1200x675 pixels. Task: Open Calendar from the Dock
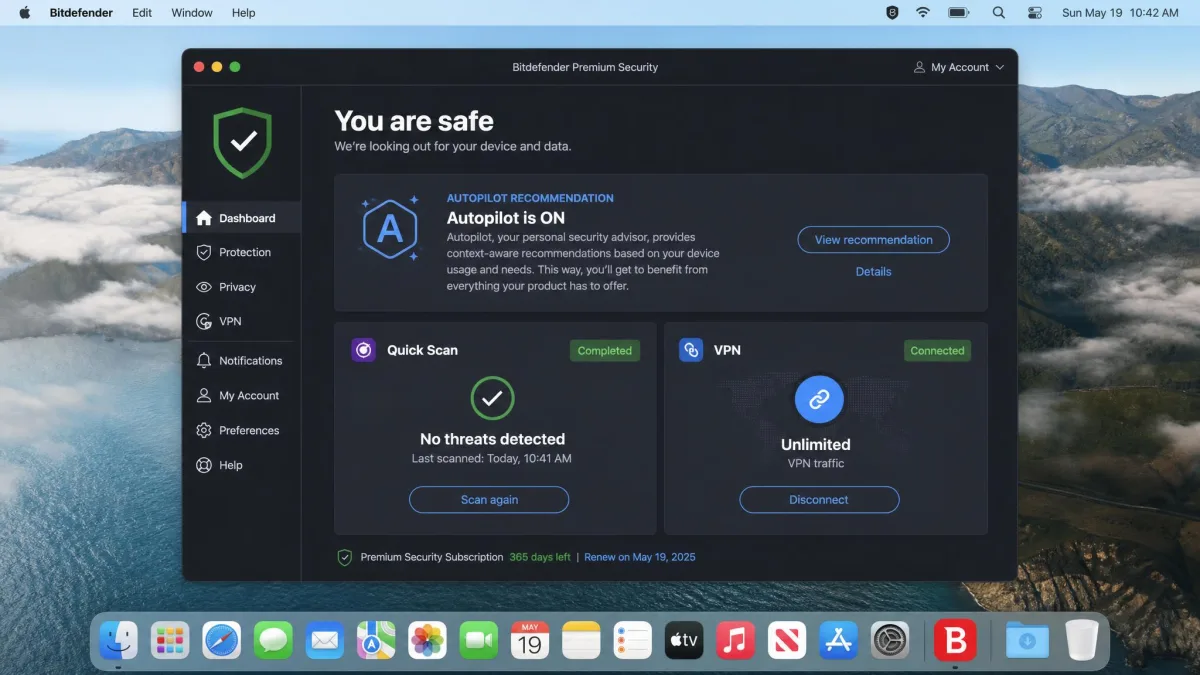(530, 640)
